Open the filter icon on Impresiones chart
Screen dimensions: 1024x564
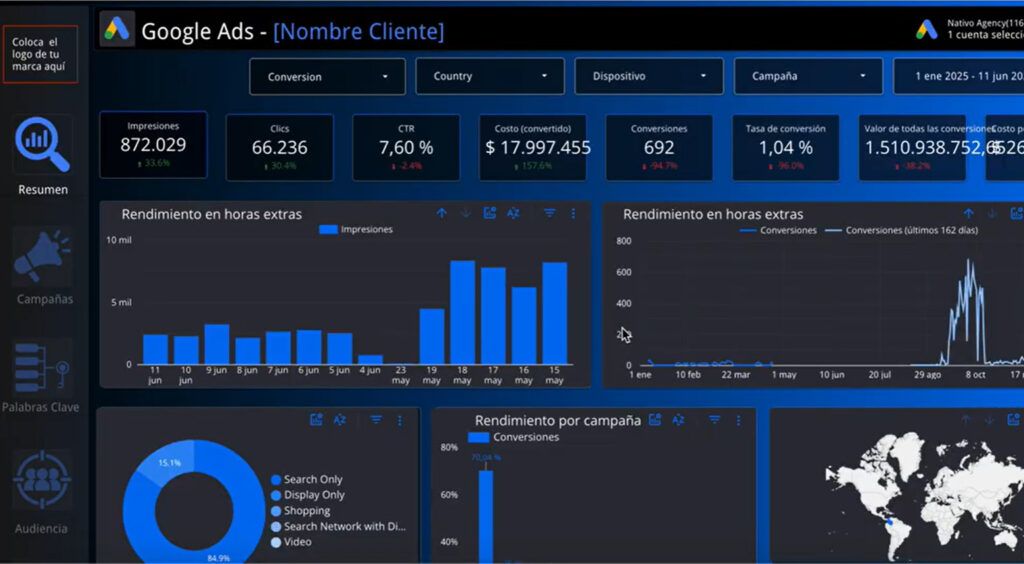(x=550, y=213)
